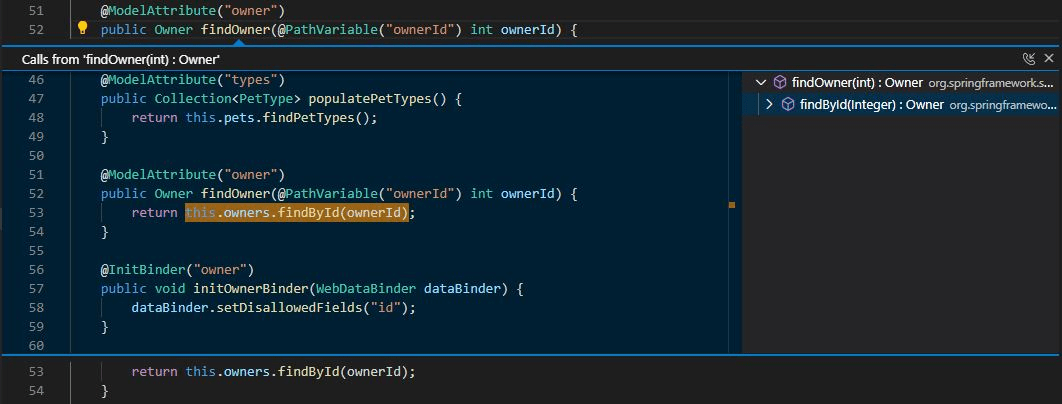Click 'PathVariable' in the top editor line 52

click(x=332, y=30)
